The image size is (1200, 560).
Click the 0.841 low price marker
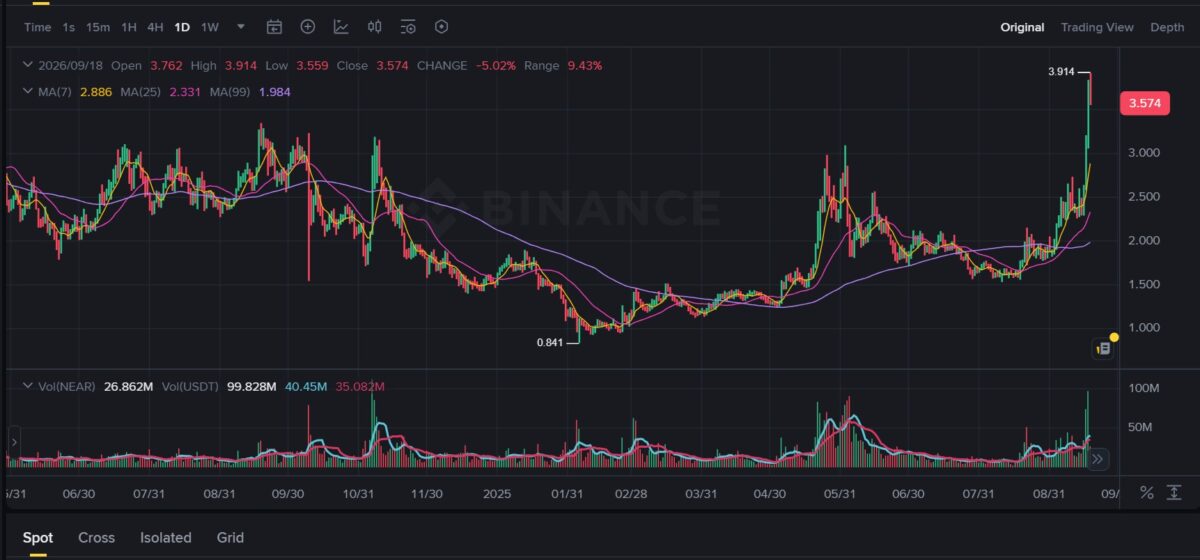[x=550, y=342]
